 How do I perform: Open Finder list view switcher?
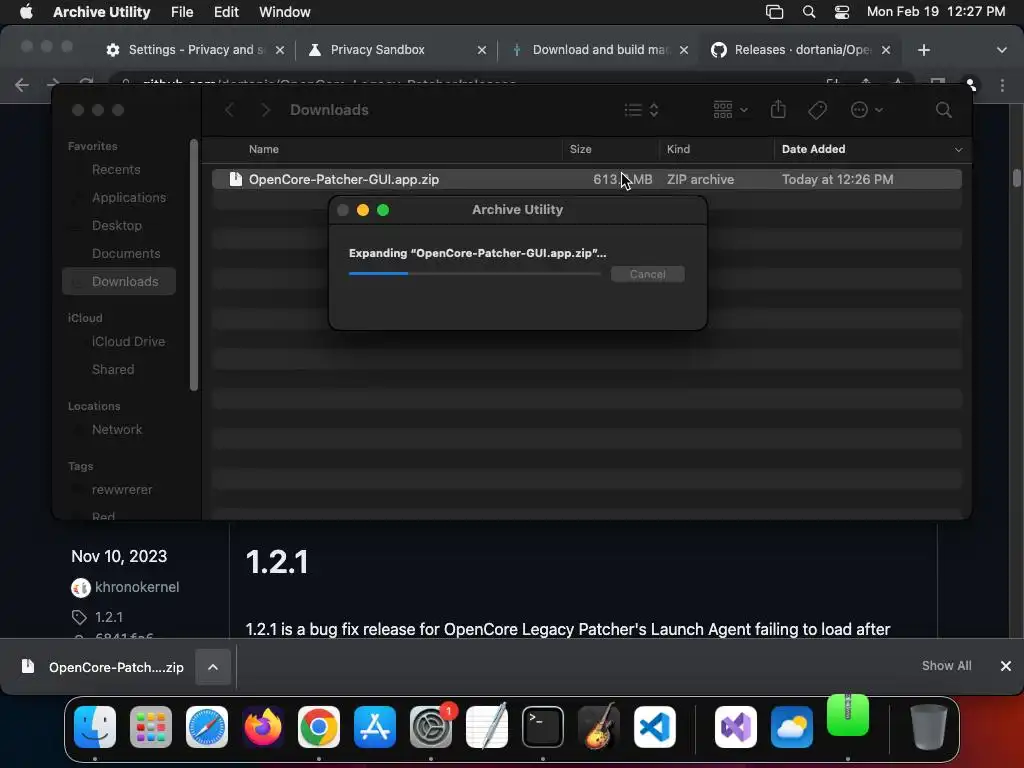pos(641,110)
